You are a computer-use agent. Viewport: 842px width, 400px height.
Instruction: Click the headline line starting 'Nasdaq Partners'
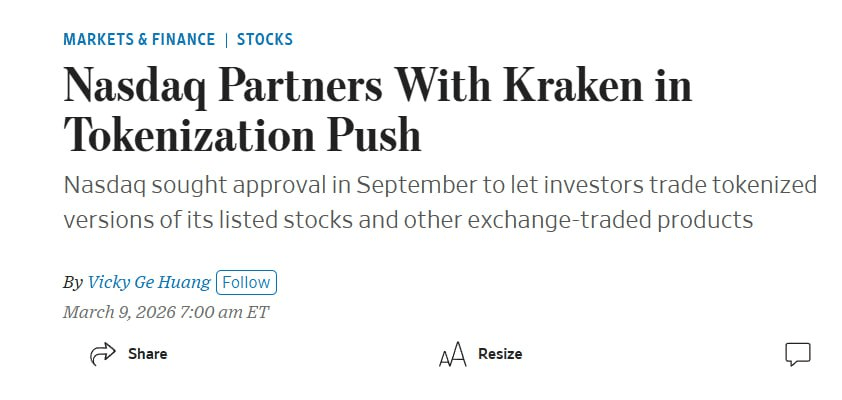point(377,88)
